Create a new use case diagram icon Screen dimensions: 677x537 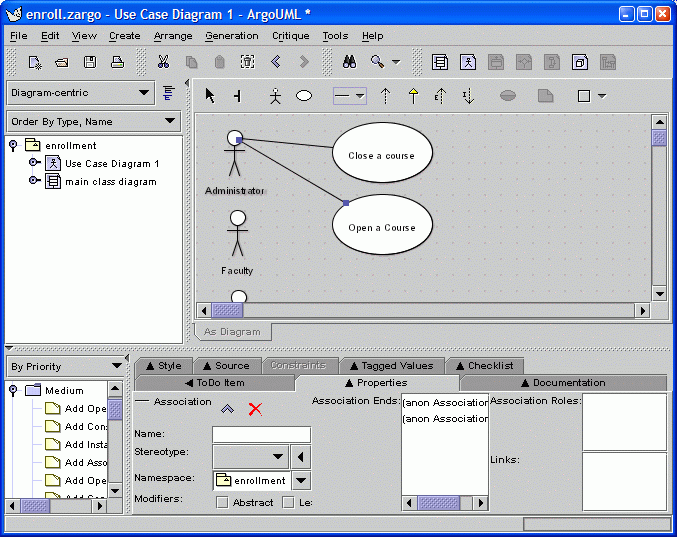[x=468, y=62]
